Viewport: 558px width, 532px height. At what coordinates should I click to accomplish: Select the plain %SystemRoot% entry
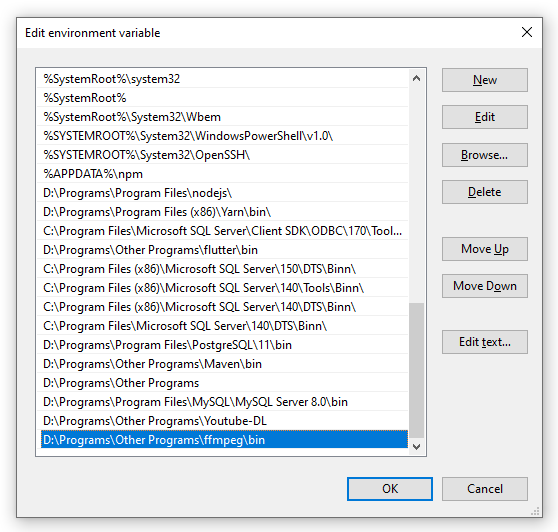(x=223, y=98)
